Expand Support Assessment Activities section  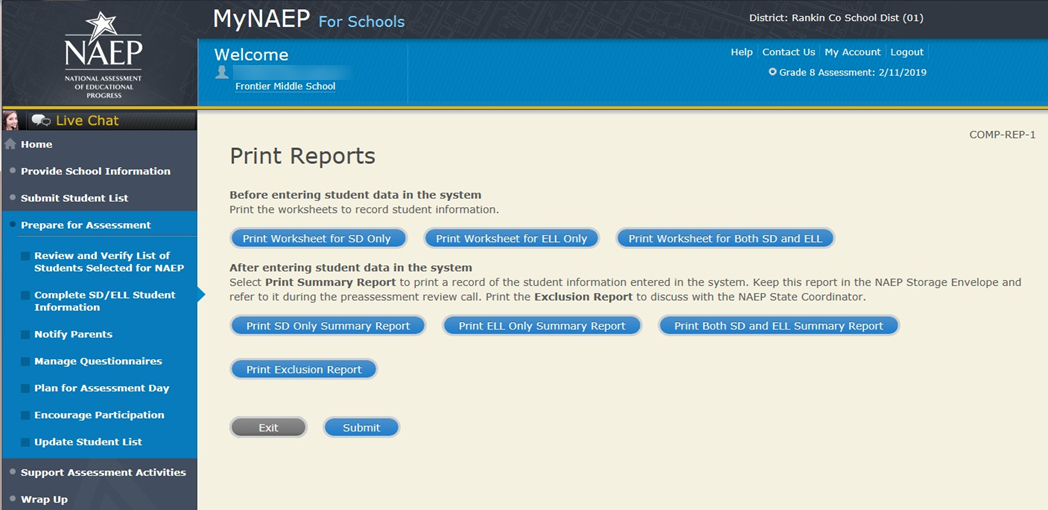[x=103, y=473]
